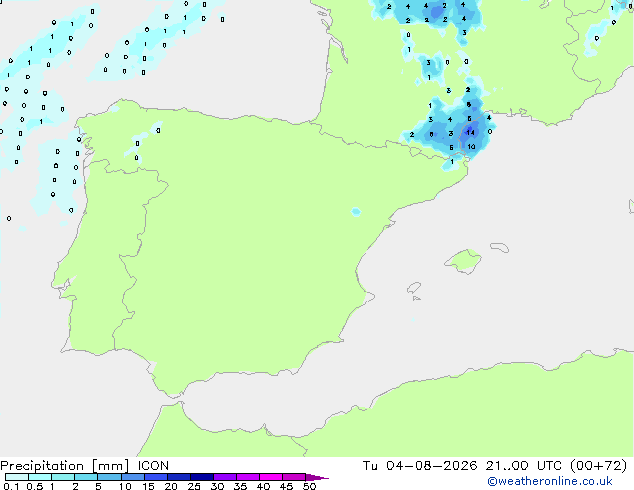This screenshot has width=634, height=490.
Task: Click the 35–40 mm legend color swatch
Action: pyautogui.click(x=248, y=477)
